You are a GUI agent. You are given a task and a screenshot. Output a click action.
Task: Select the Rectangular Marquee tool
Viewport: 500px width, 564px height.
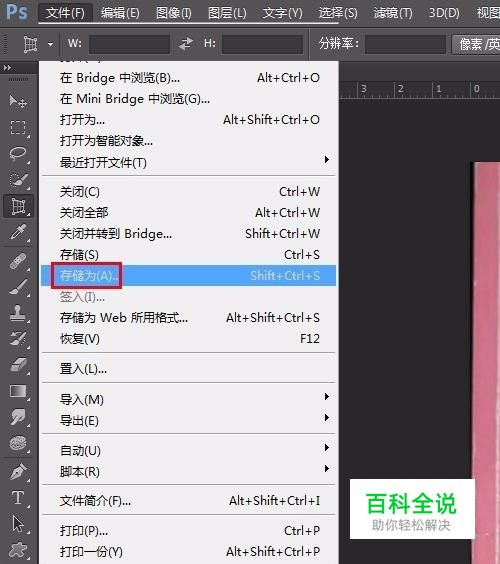pos(17,127)
